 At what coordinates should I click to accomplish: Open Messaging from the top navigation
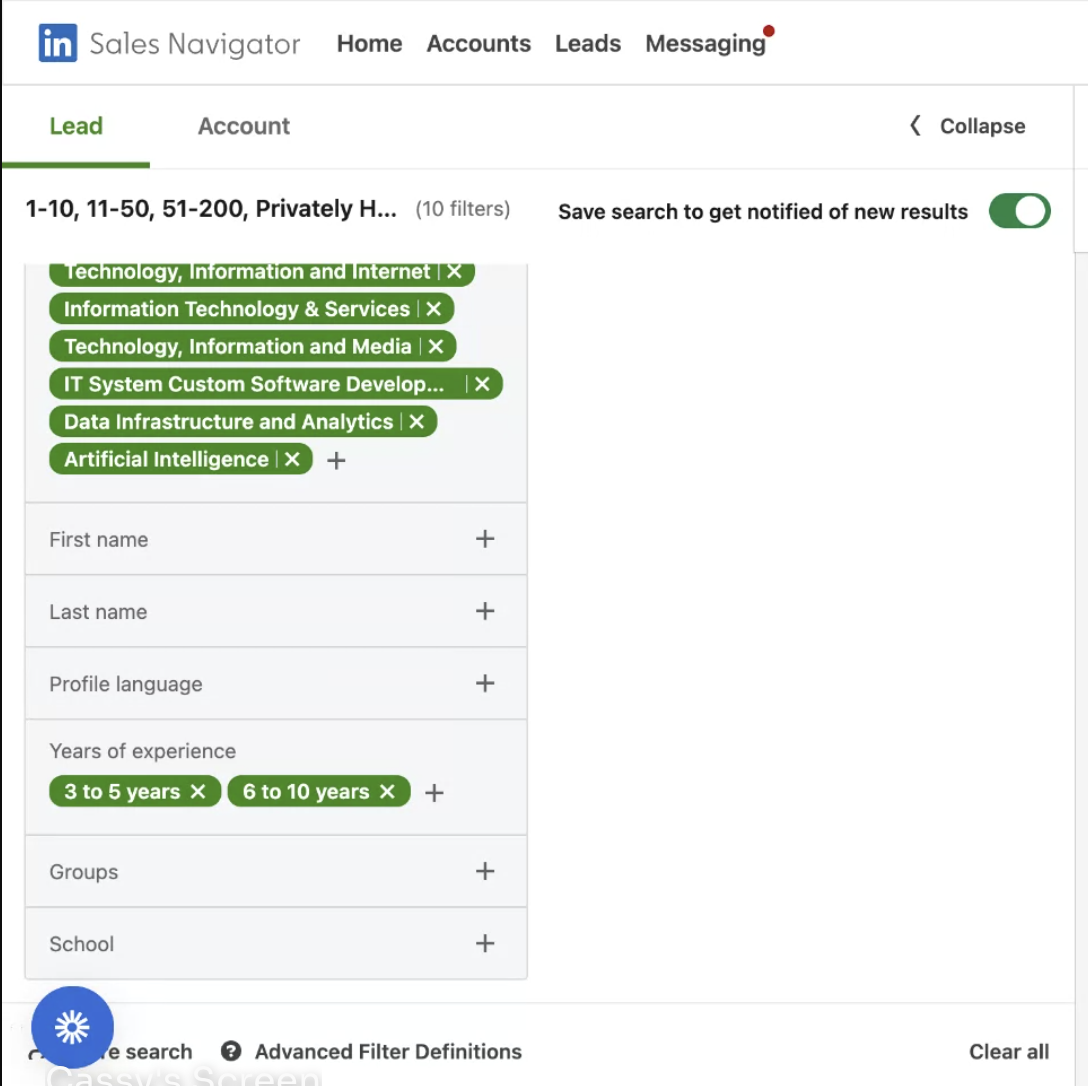(705, 44)
